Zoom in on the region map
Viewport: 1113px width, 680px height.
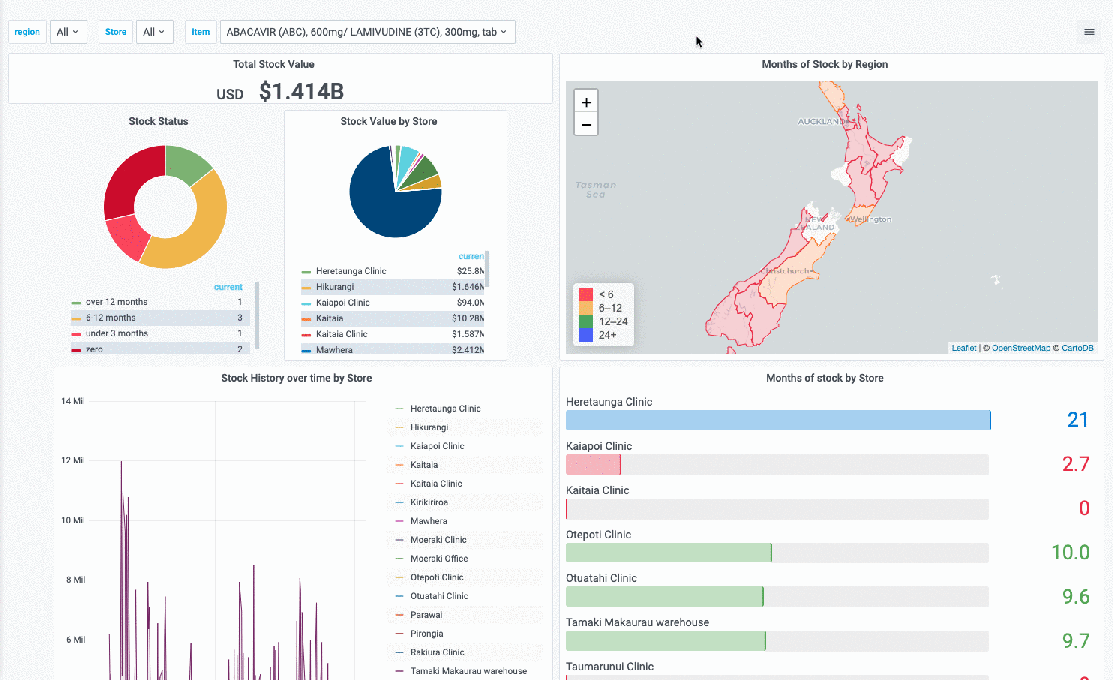point(586,102)
